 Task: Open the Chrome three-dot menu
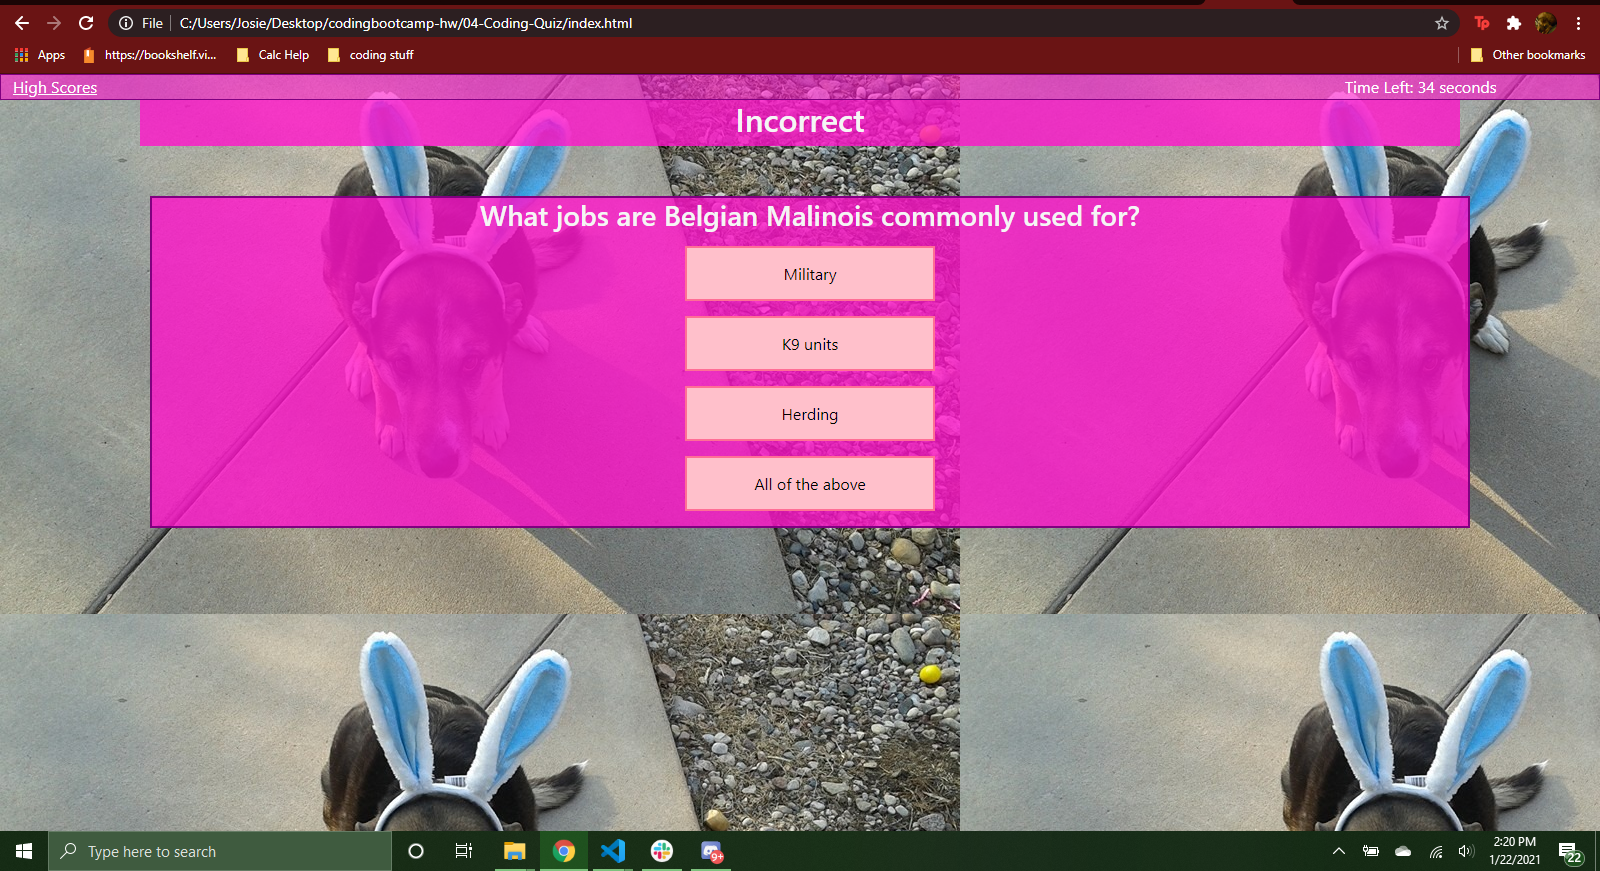pos(1578,23)
